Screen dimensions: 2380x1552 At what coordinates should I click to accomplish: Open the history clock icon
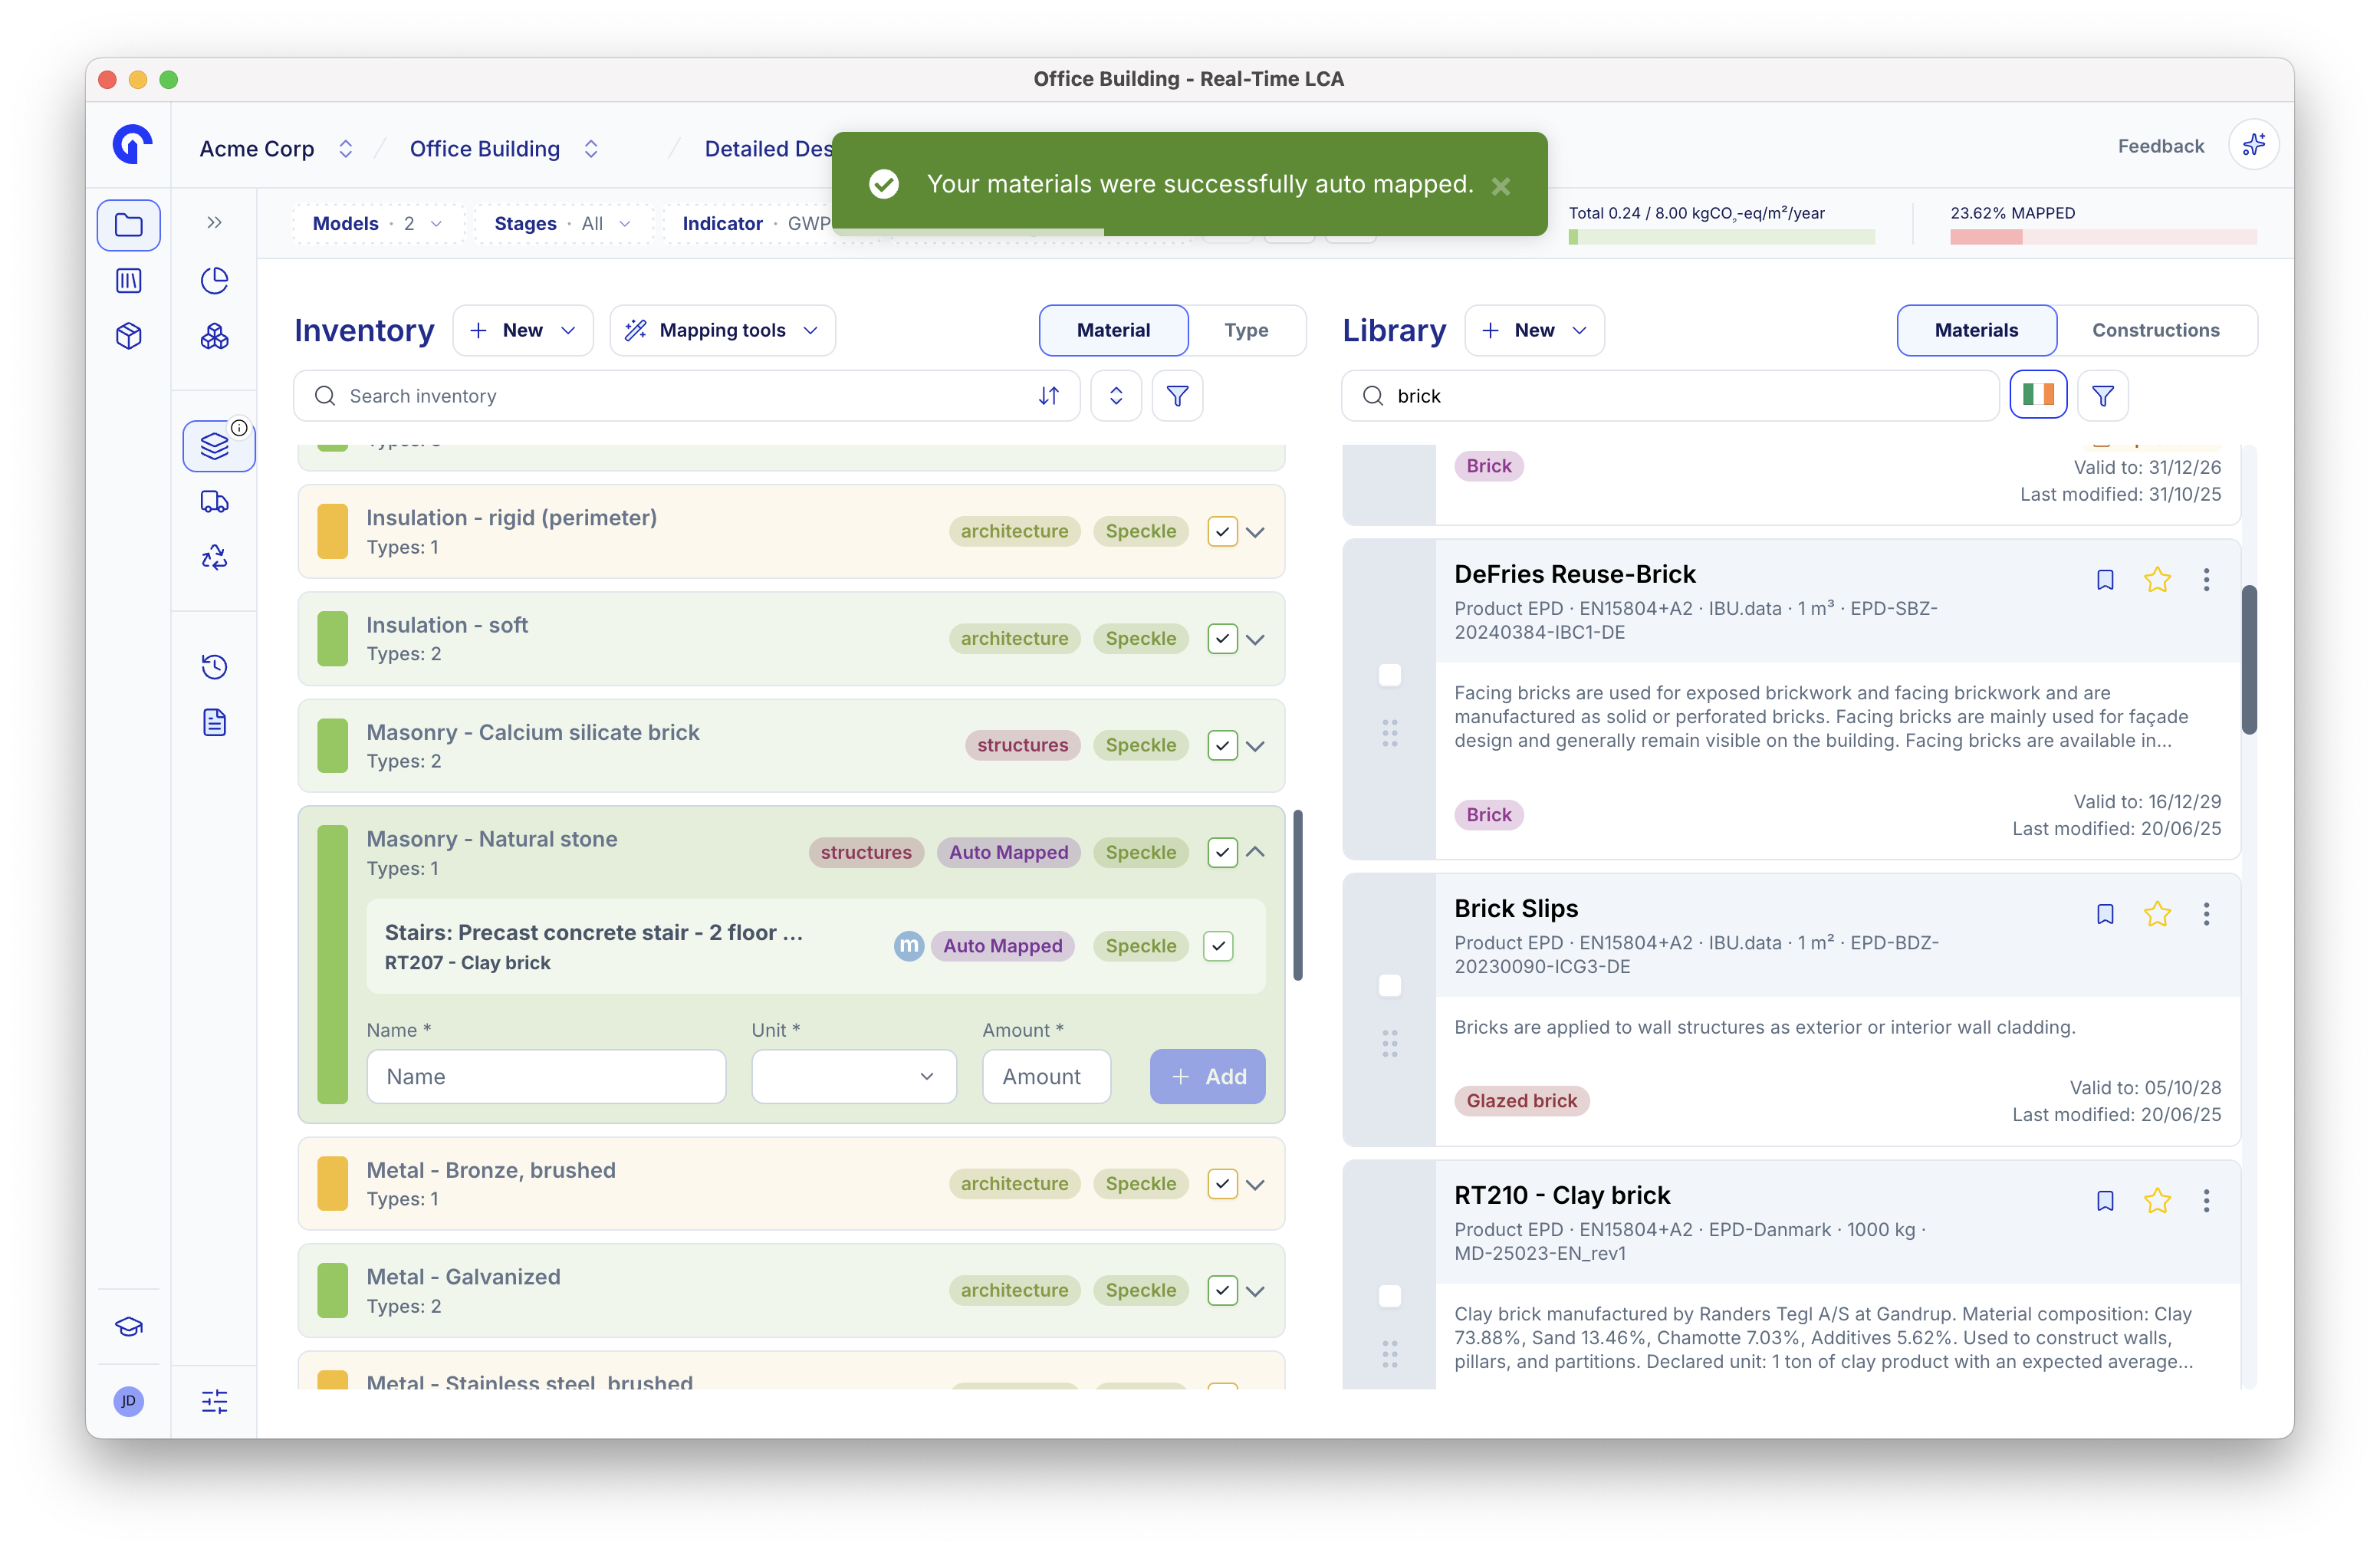pos(214,666)
